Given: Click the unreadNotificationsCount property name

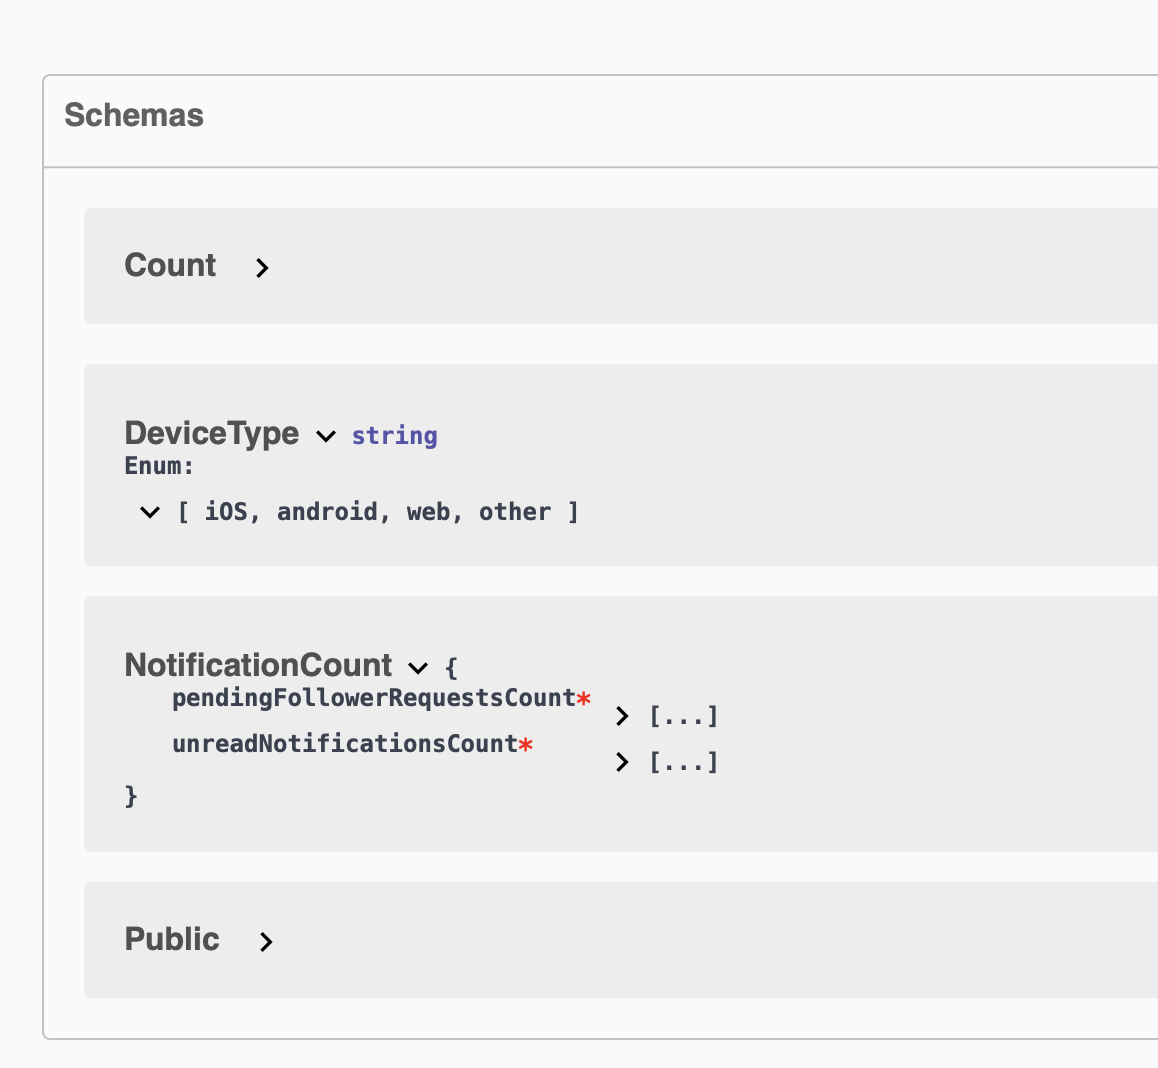Looking at the screenshot, I should tap(345, 744).
